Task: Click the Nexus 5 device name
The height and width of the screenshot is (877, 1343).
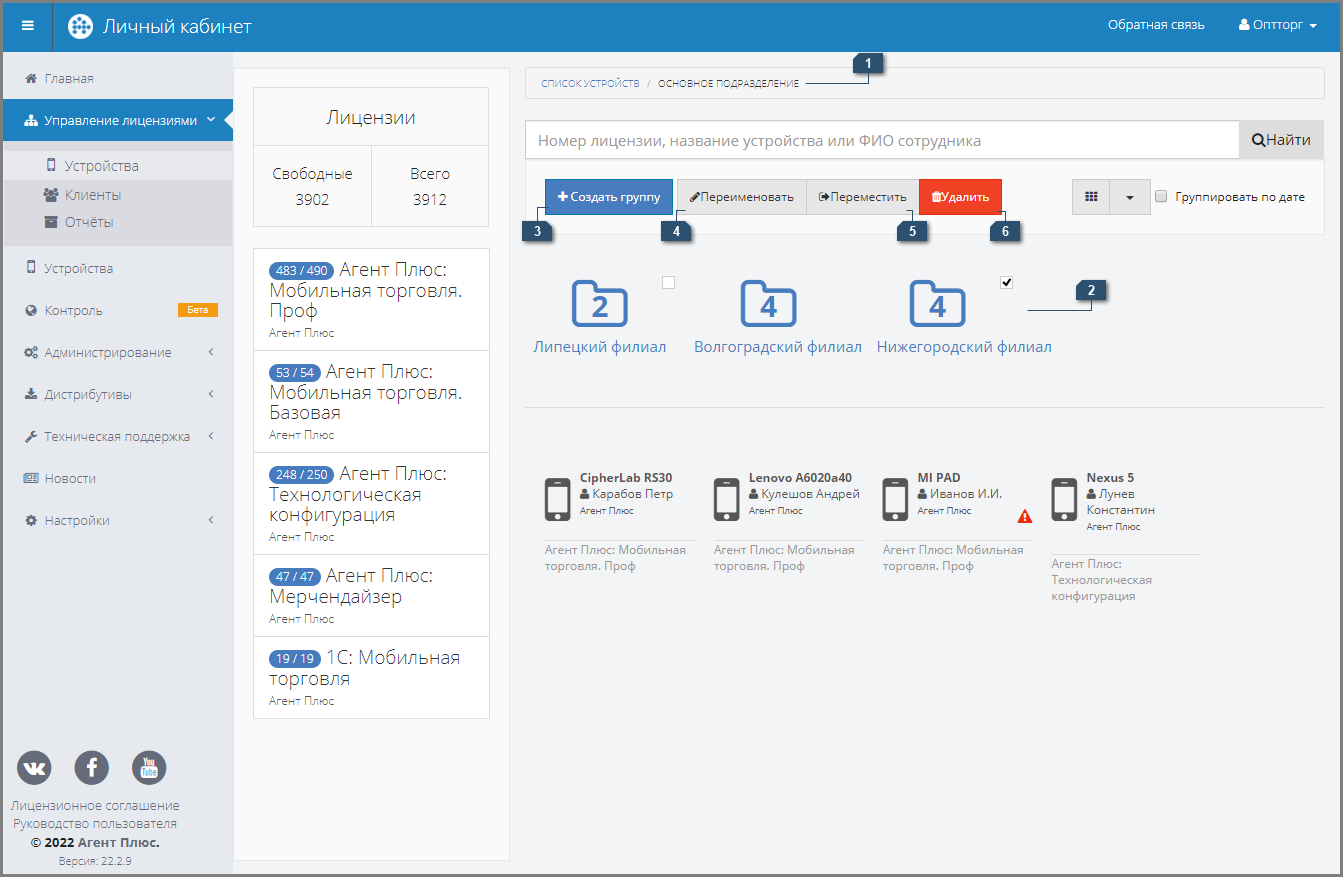Action: click(1110, 478)
